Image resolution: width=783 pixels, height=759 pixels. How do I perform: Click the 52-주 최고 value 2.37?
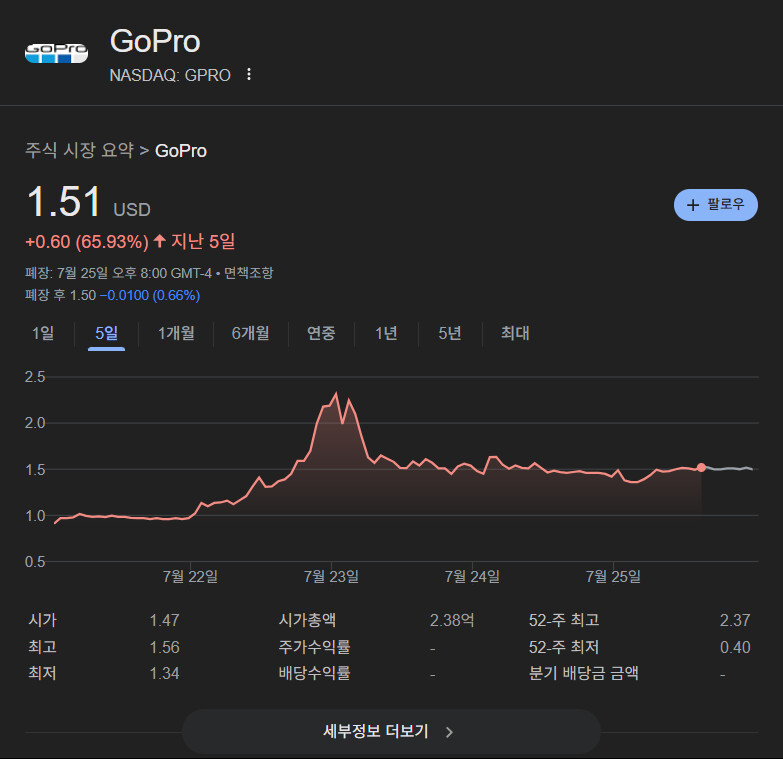coord(735,620)
